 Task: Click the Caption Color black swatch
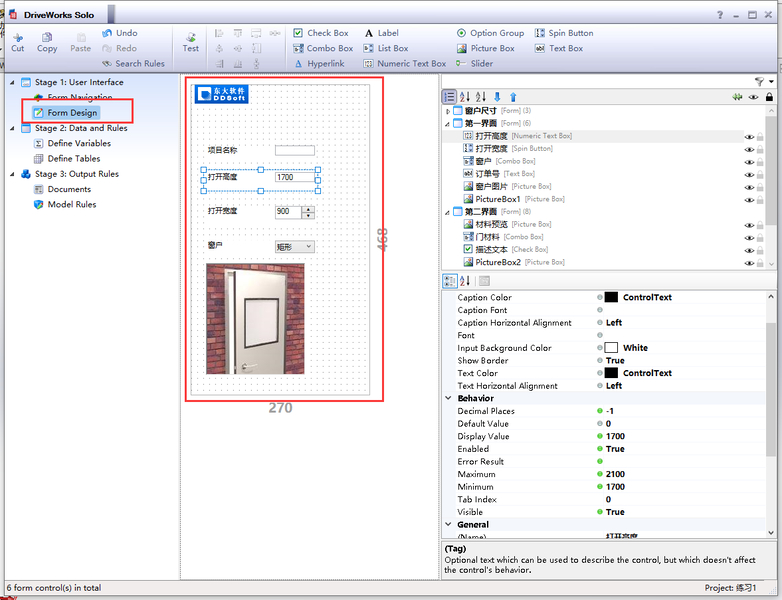coord(611,297)
